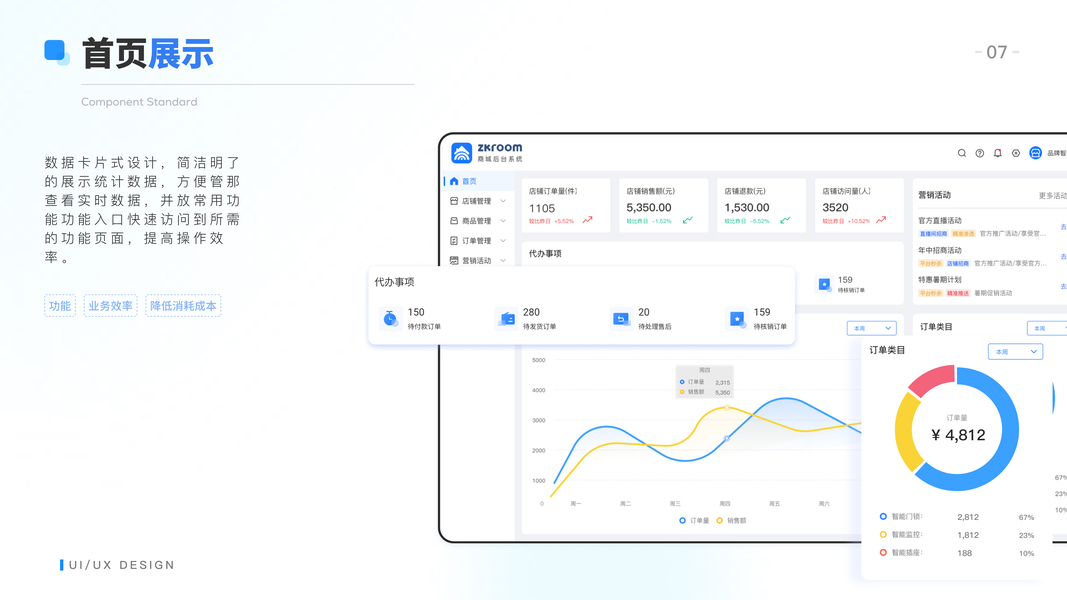
Task: Click the 5000 y-axis label
Action: tap(538, 360)
